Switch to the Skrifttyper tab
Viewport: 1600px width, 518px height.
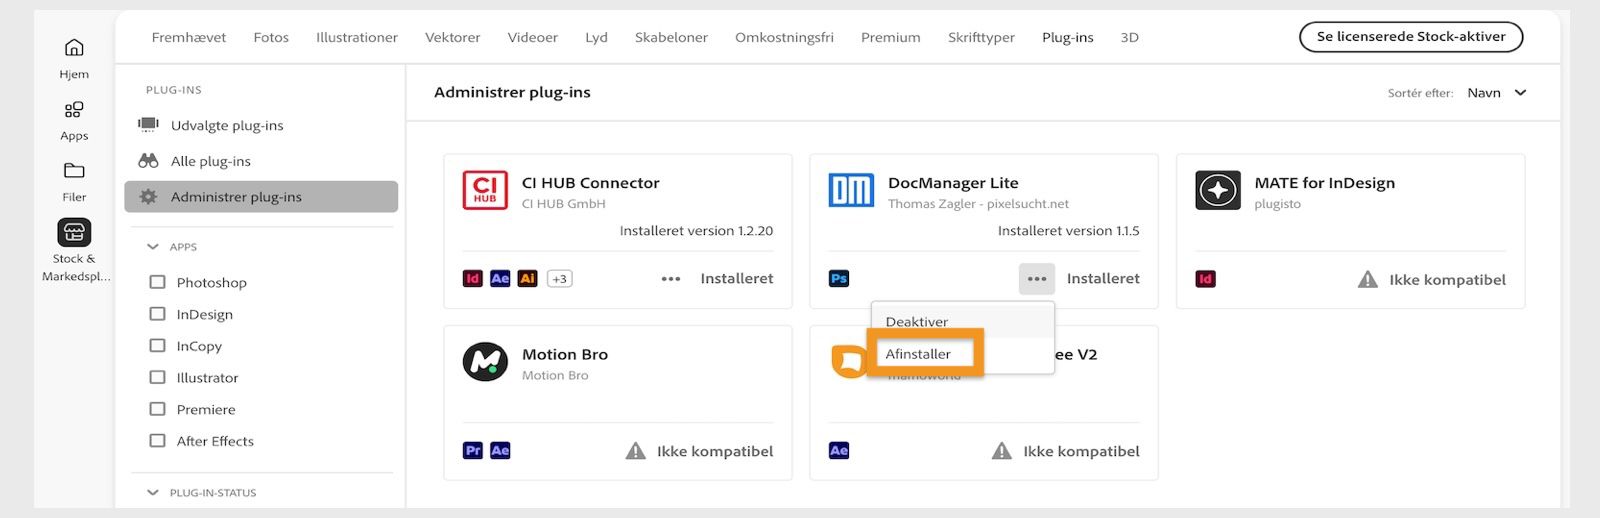tap(981, 37)
